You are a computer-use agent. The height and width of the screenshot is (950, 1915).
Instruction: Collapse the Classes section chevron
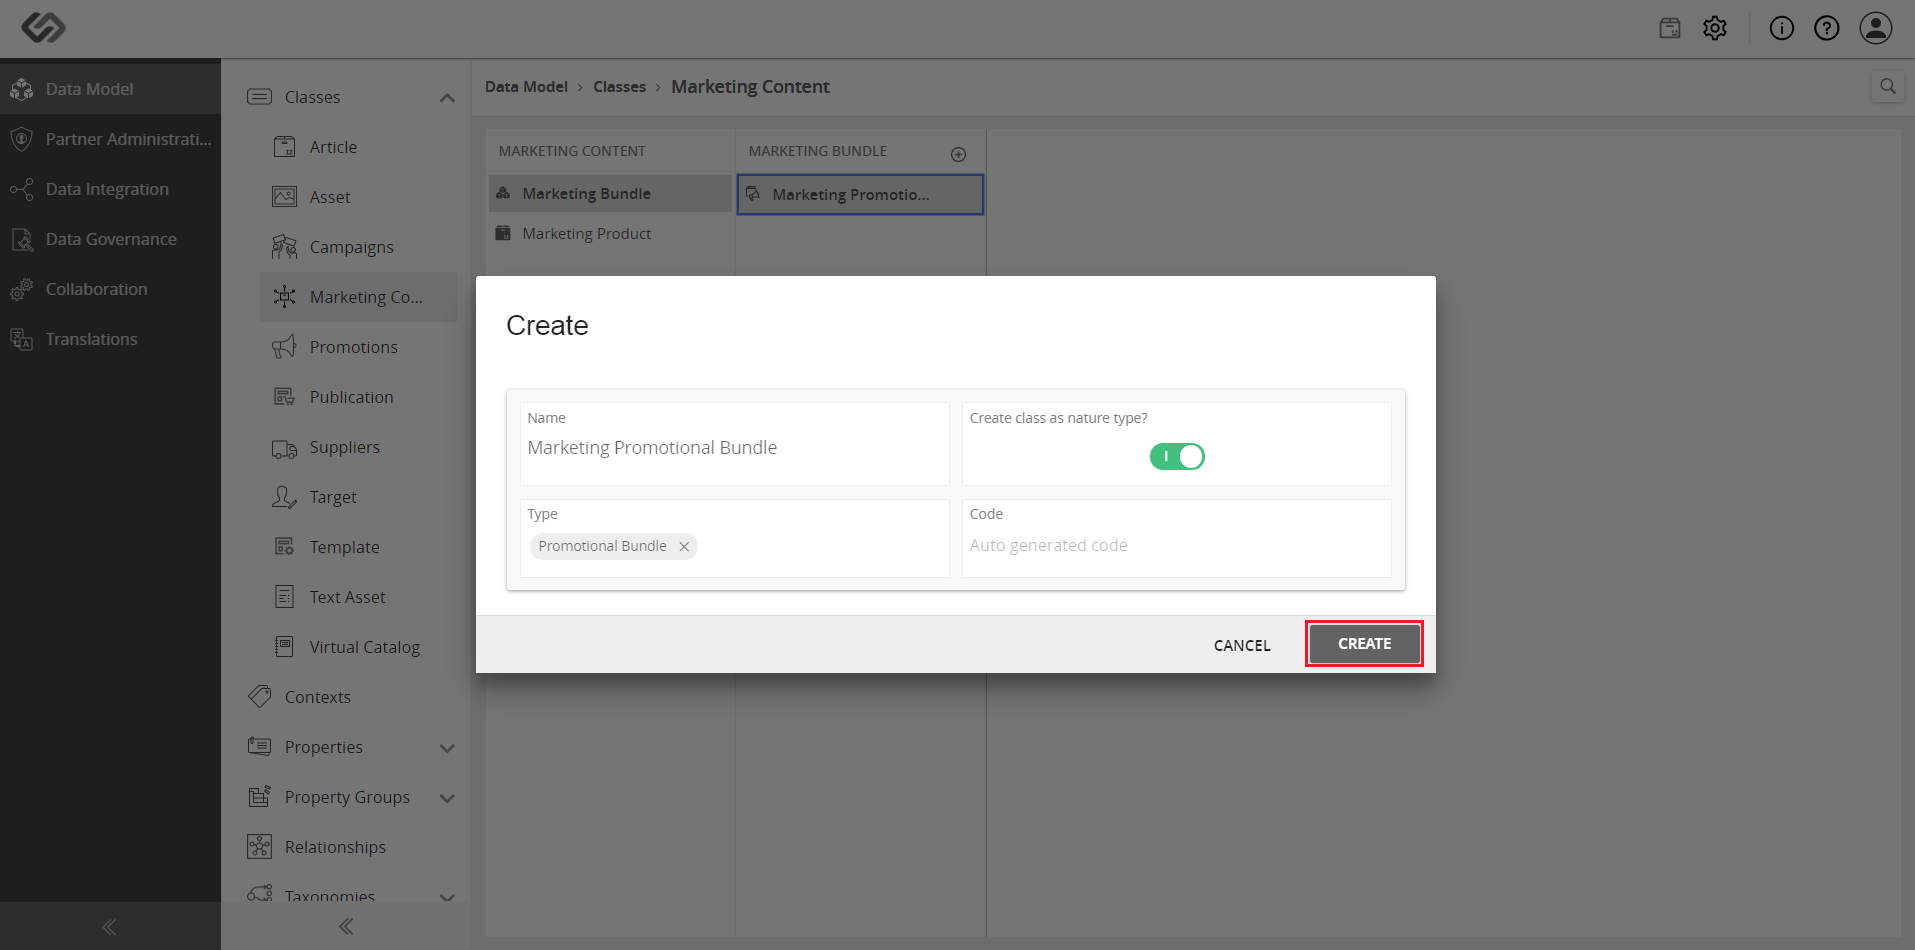447,98
